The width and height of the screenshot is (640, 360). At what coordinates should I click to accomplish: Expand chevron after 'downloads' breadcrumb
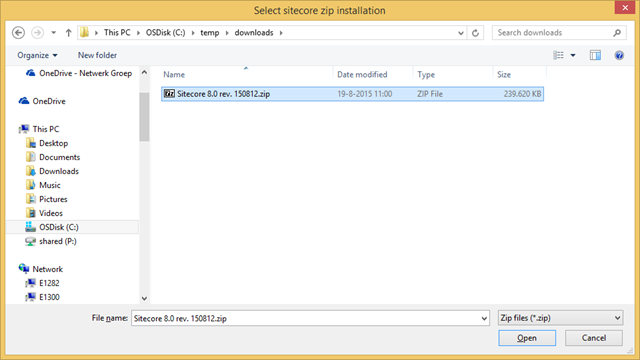[281, 33]
